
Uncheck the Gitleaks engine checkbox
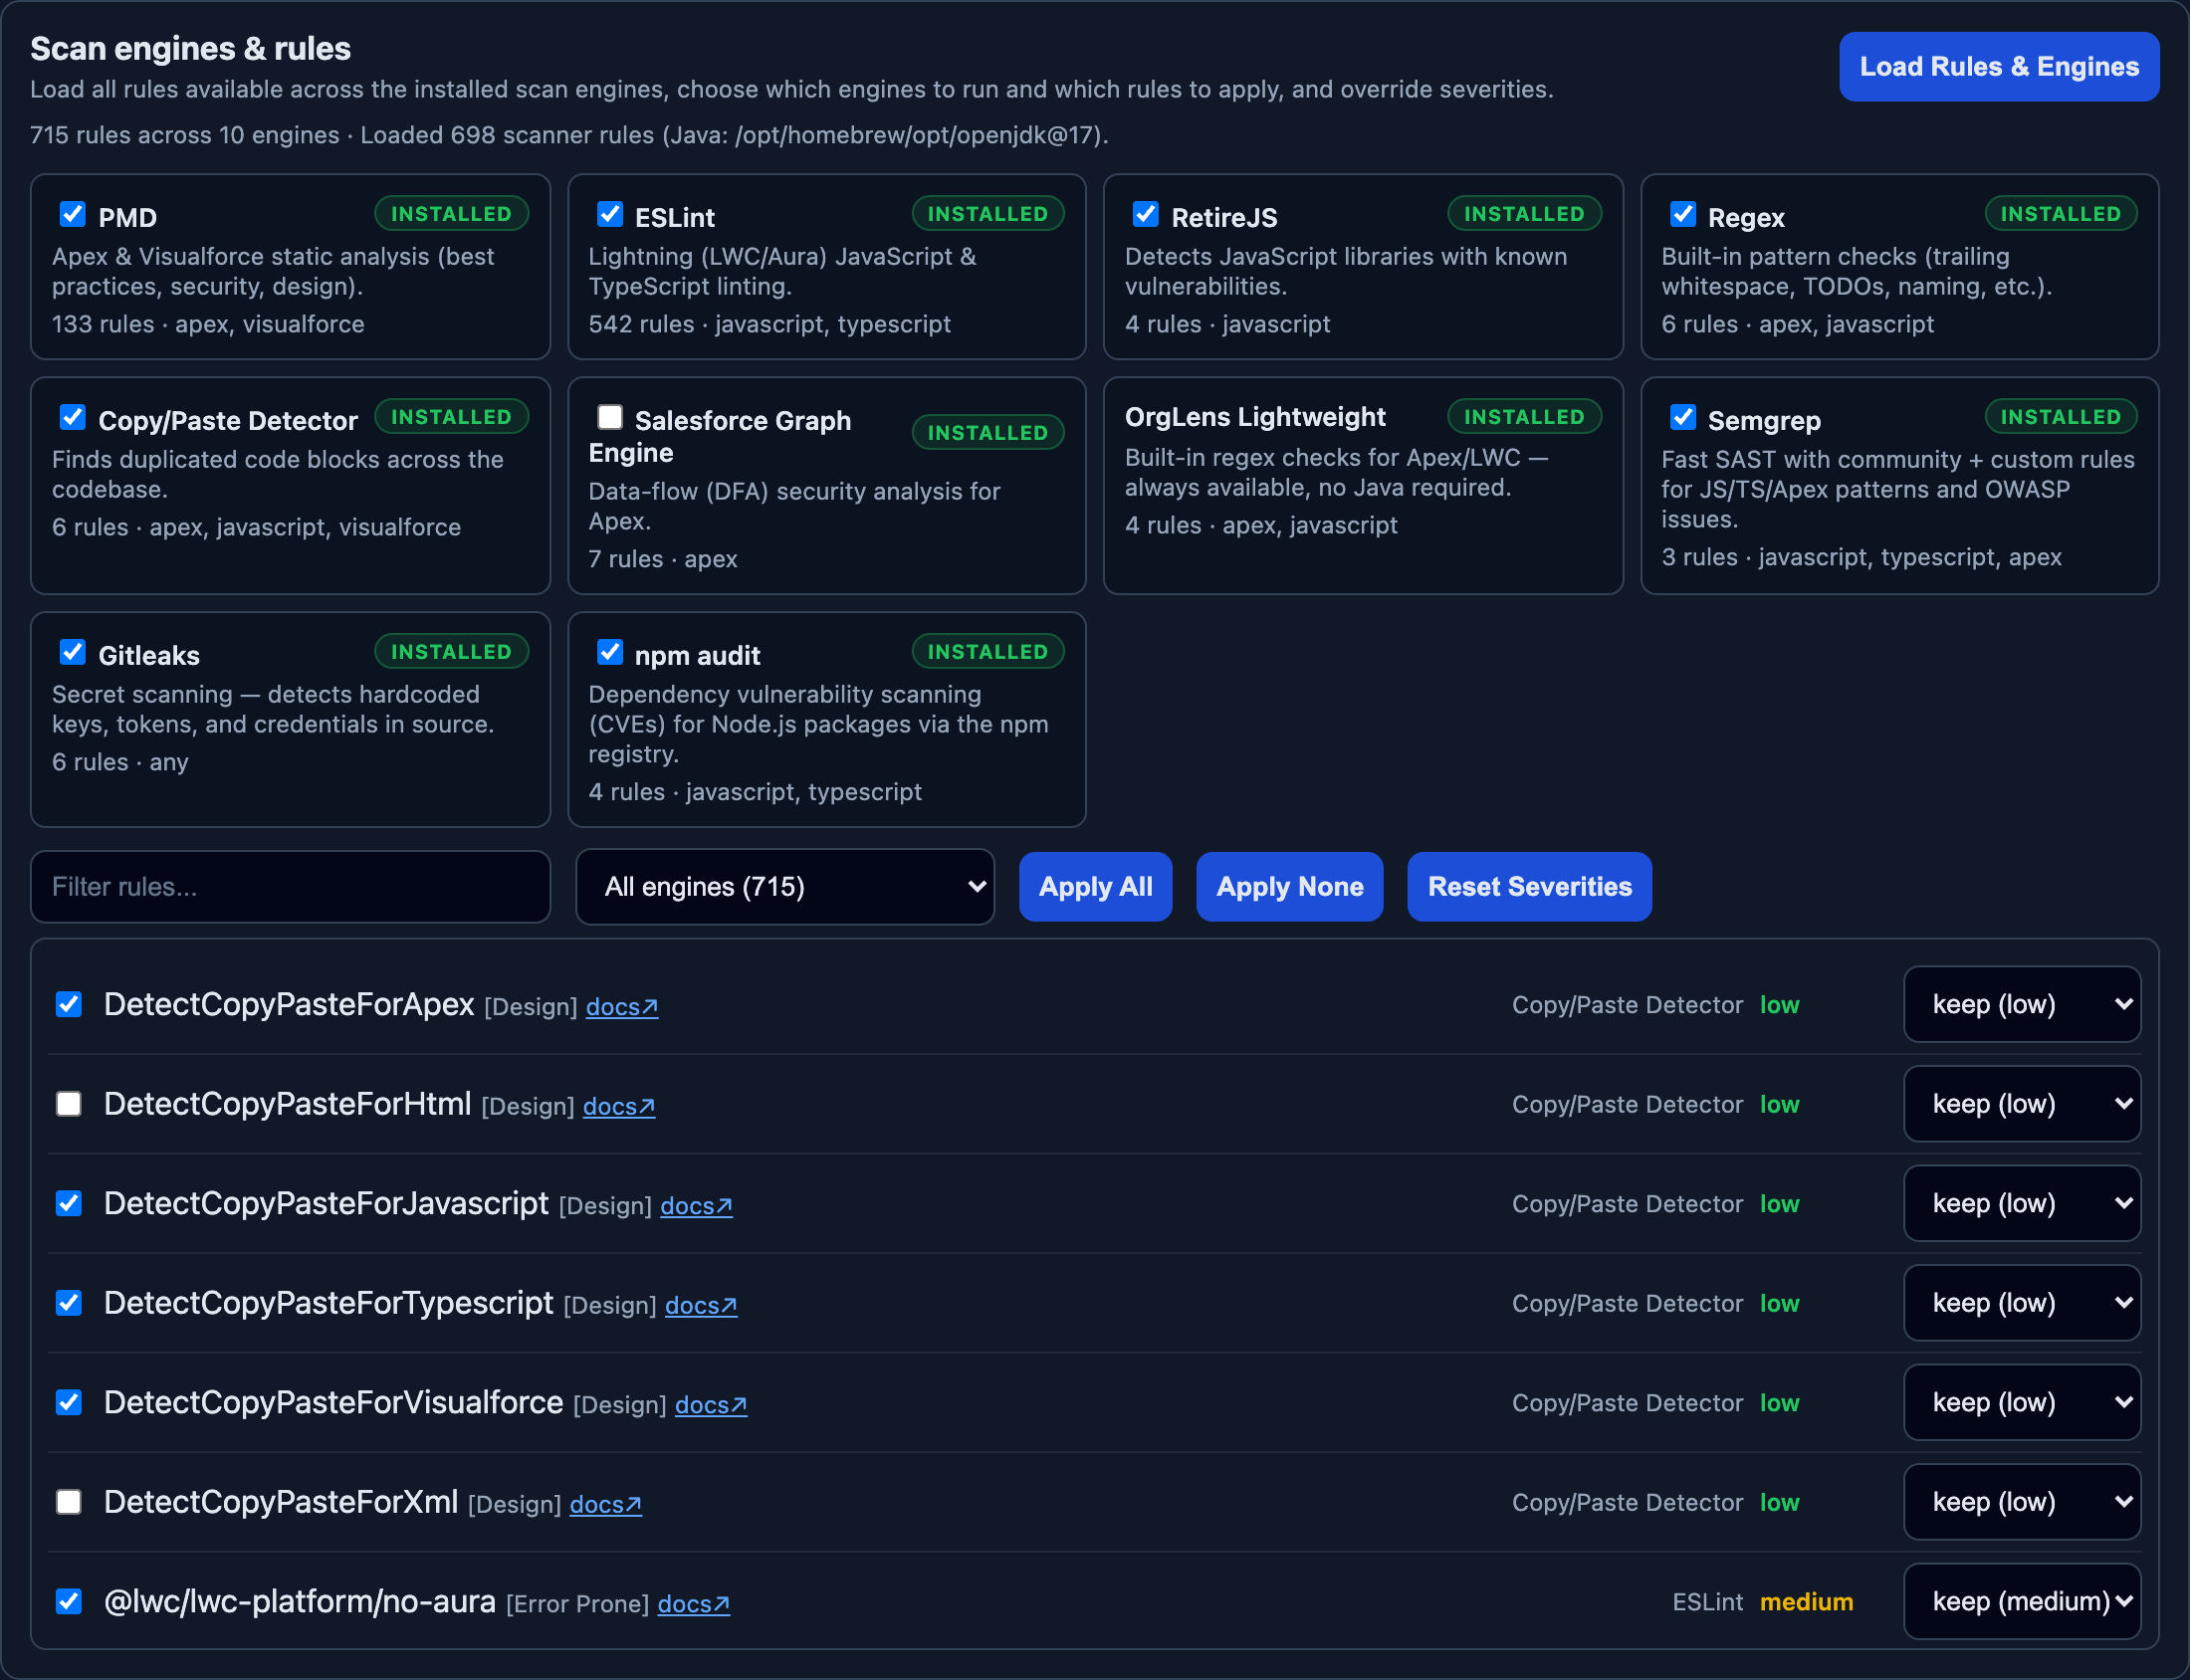(x=73, y=653)
